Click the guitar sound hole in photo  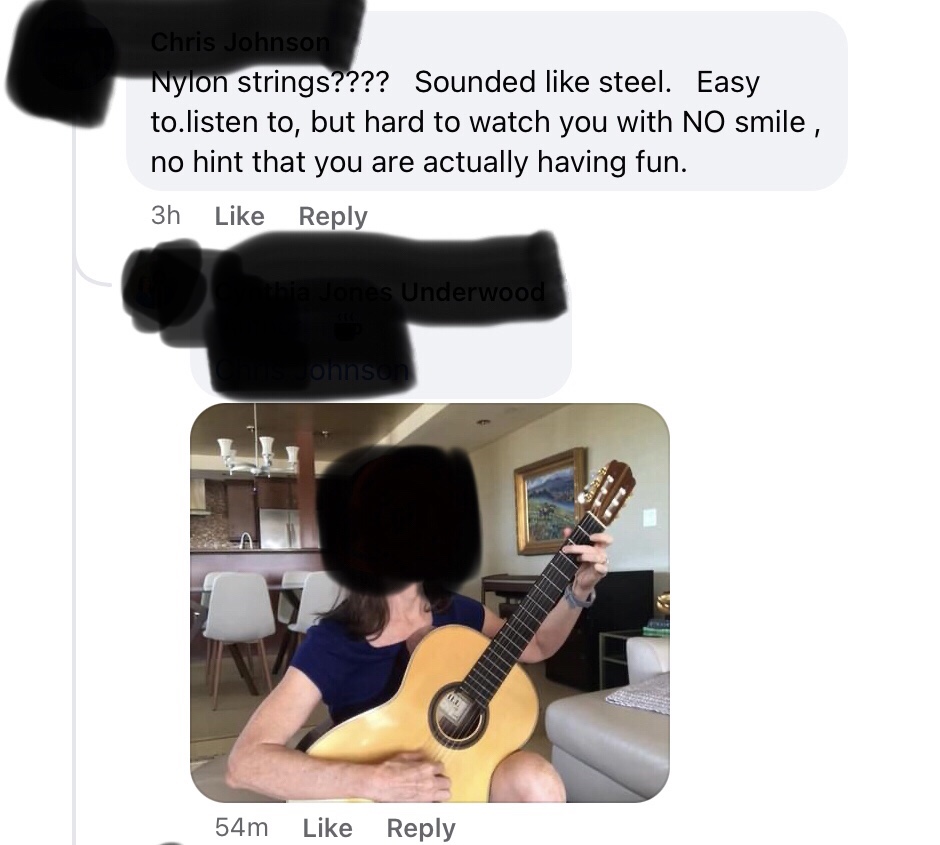click(x=457, y=715)
